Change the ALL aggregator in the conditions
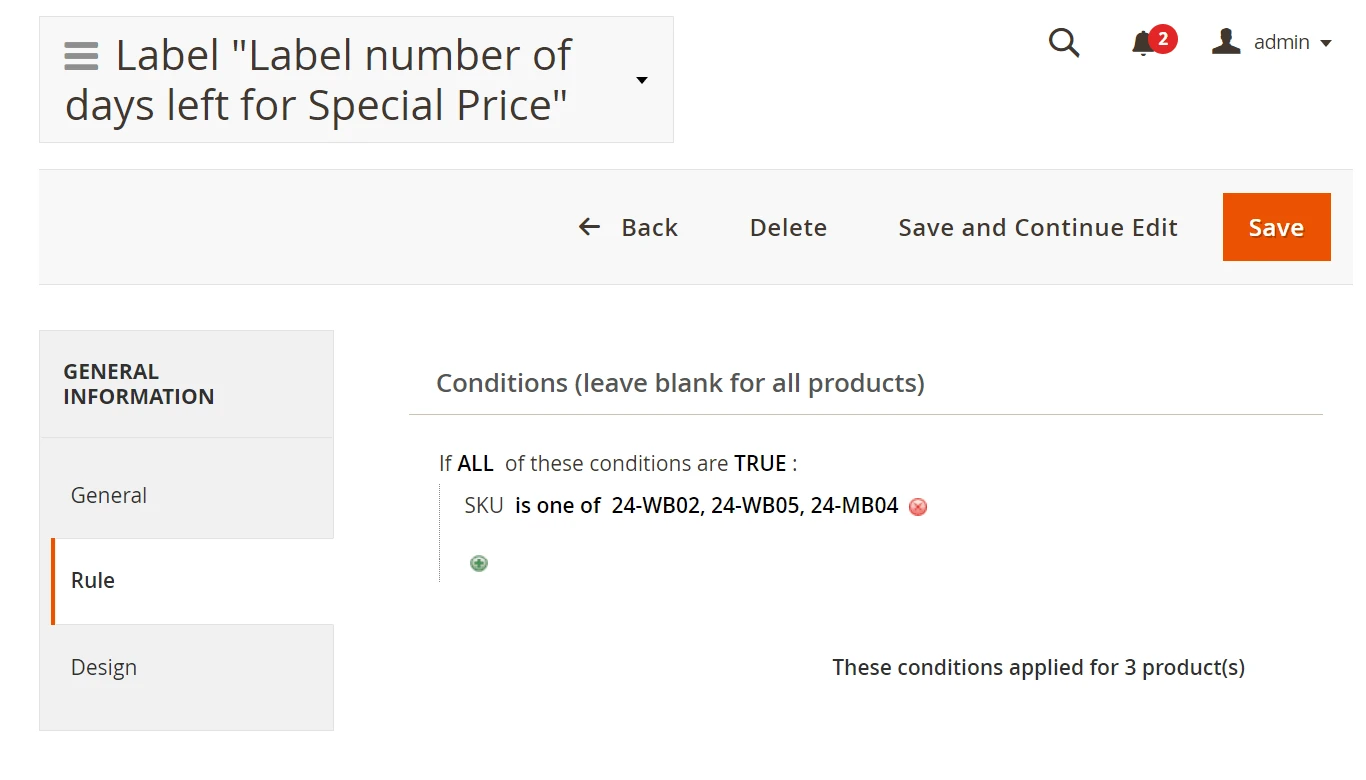The image size is (1366, 780). (x=475, y=464)
